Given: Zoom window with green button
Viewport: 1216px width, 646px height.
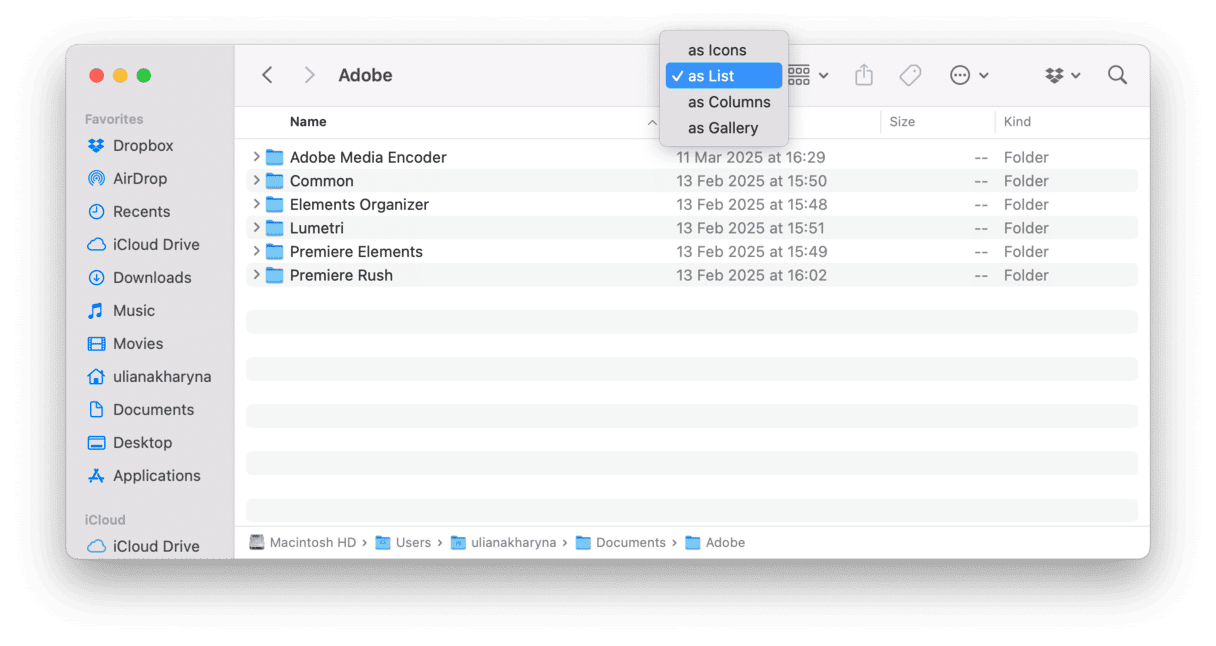Looking at the screenshot, I should coord(144,75).
